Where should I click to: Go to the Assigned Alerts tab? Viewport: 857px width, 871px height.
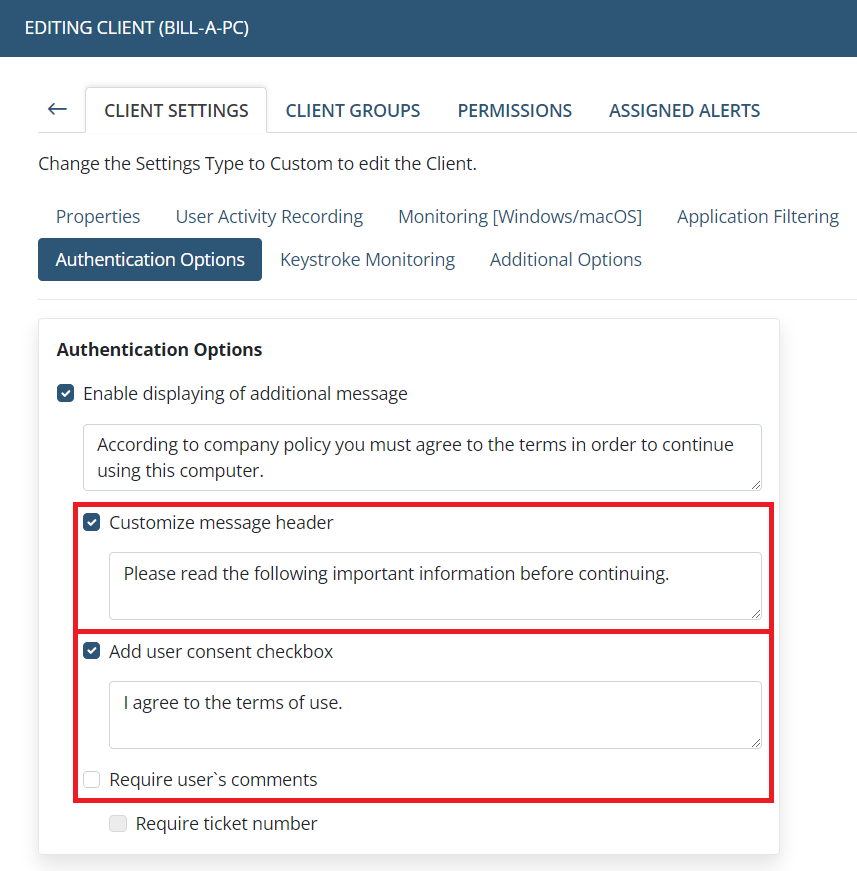click(x=685, y=111)
